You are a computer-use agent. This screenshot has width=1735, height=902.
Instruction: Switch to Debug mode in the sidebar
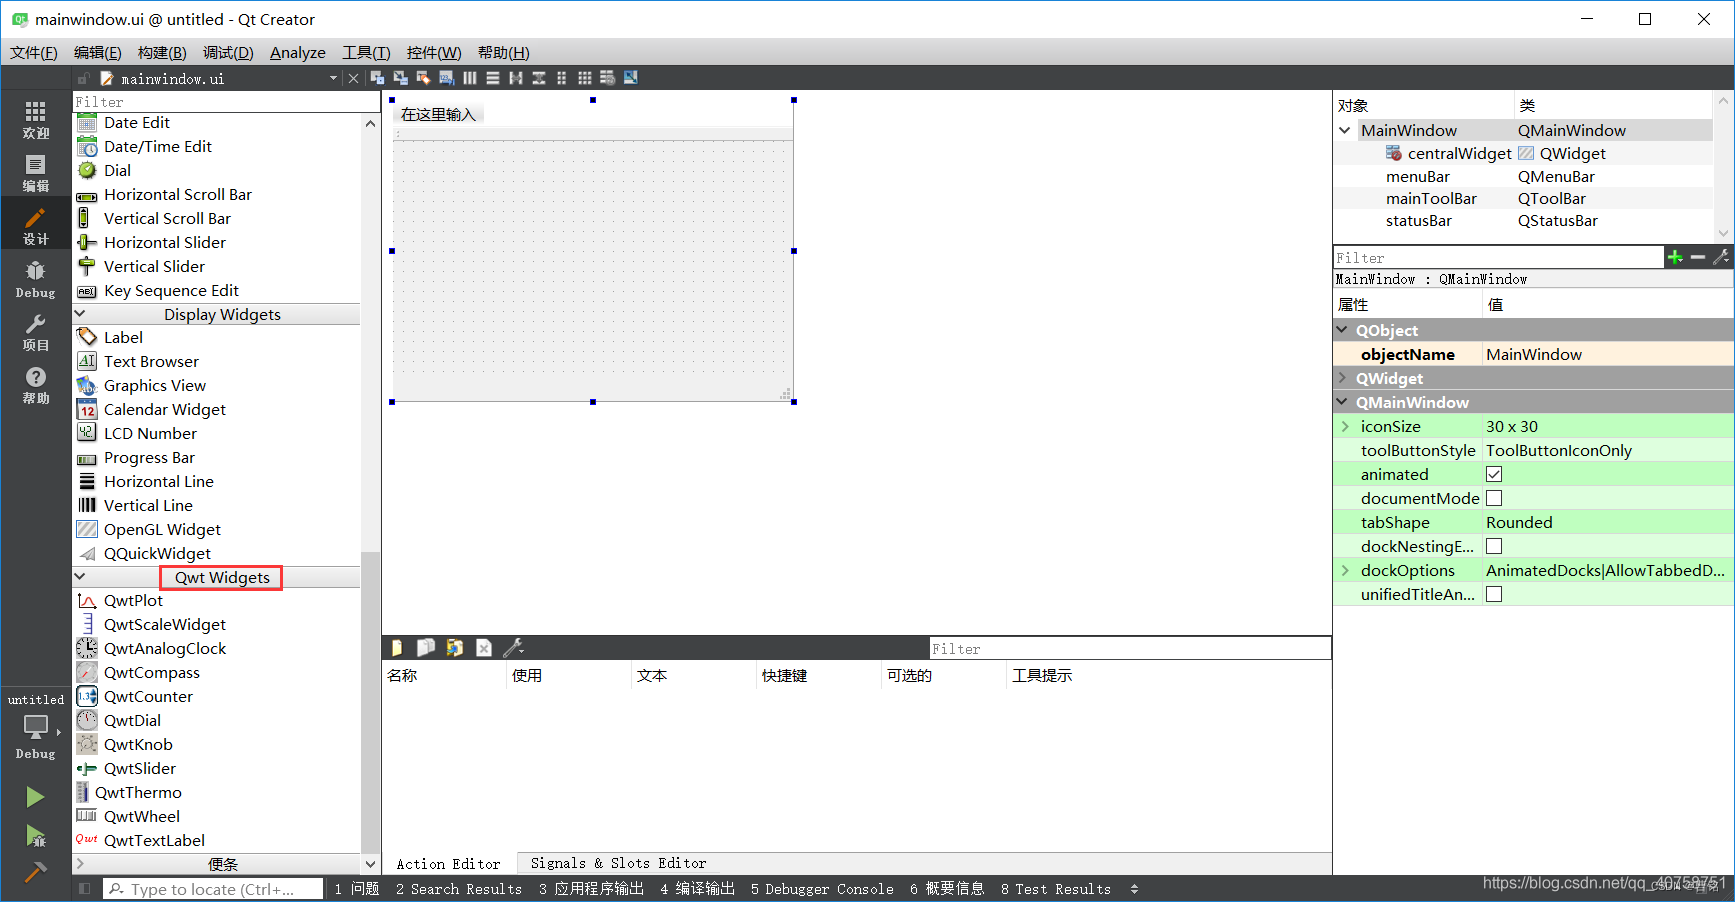[x=35, y=278]
